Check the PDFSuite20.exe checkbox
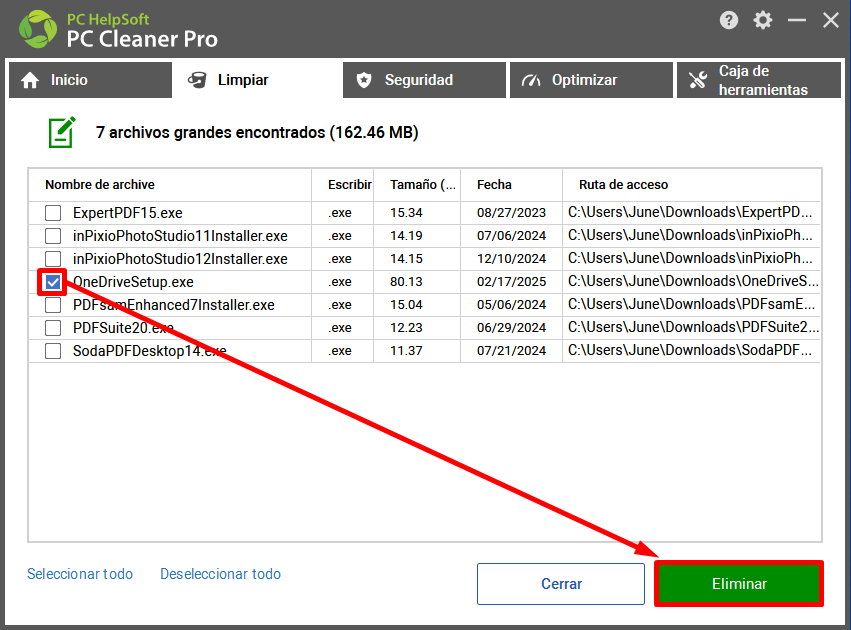Viewport: 851px width, 630px height. 53,328
